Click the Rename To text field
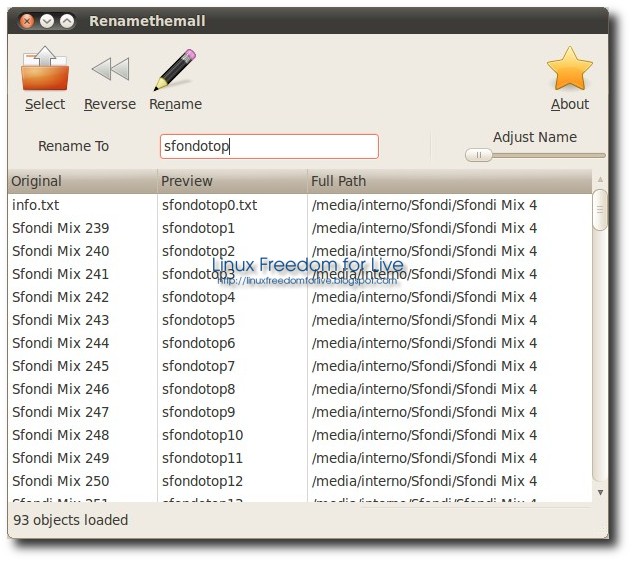The height and width of the screenshot is (562, 632). pyautogui.click(x=269, y=146)
